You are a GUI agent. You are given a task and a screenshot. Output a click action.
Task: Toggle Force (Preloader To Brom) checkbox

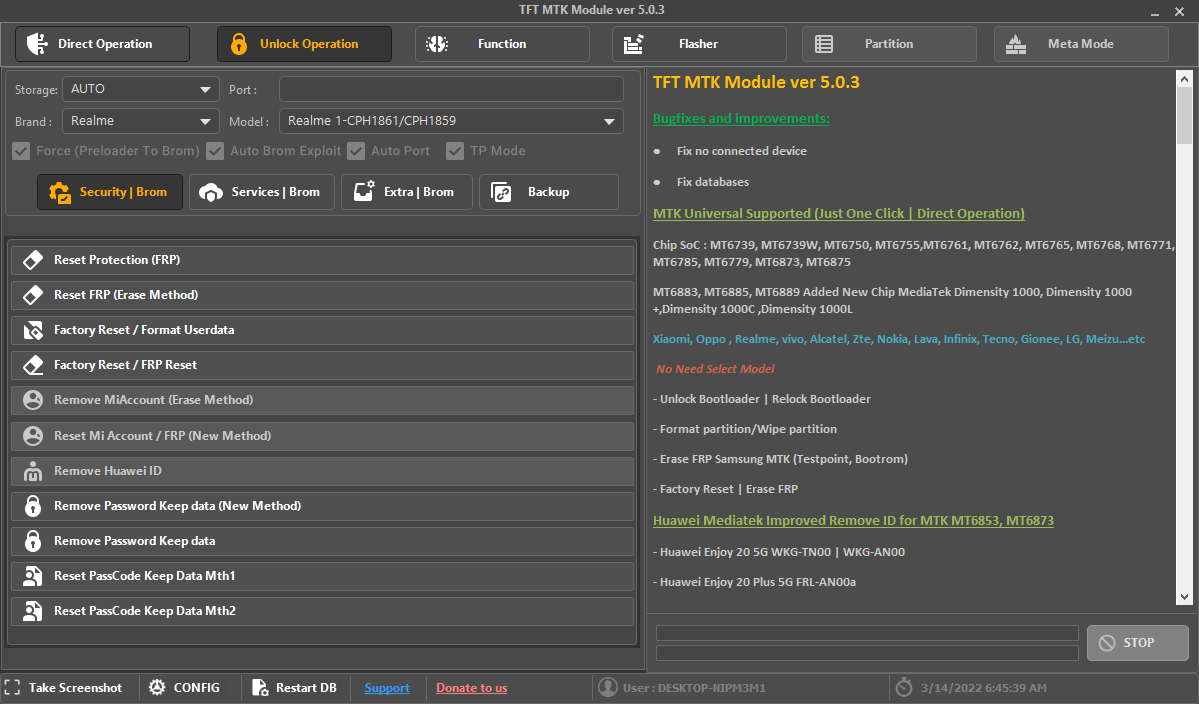coord(21,151)
